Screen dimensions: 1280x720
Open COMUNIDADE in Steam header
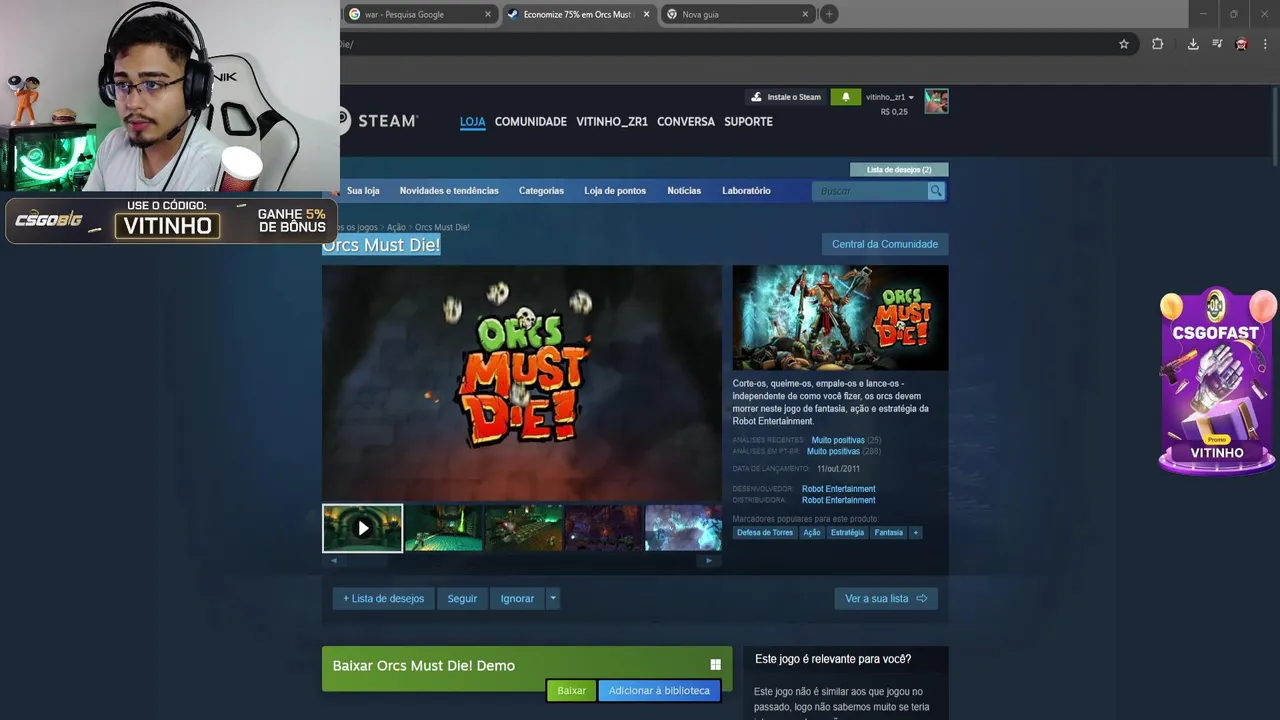[530, 122]
